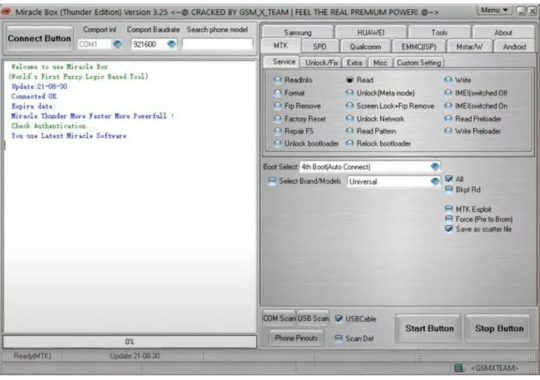
Task: Open the Misc sub-tab
Action: tap(380, 63)
